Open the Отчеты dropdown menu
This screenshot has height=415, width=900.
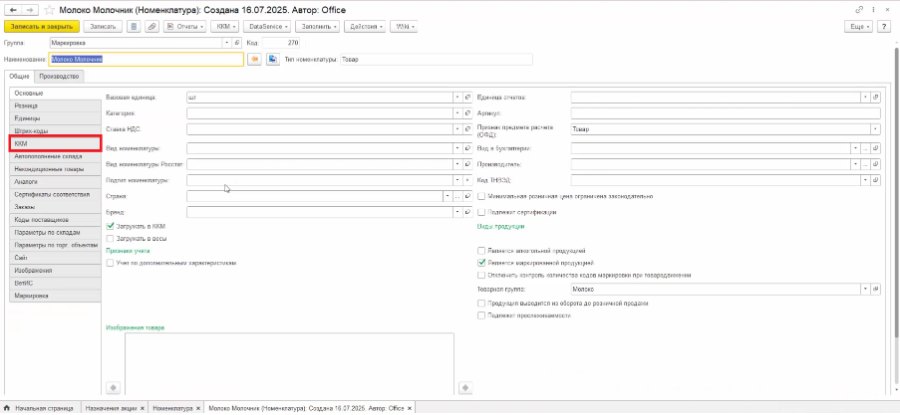point(185,26)
